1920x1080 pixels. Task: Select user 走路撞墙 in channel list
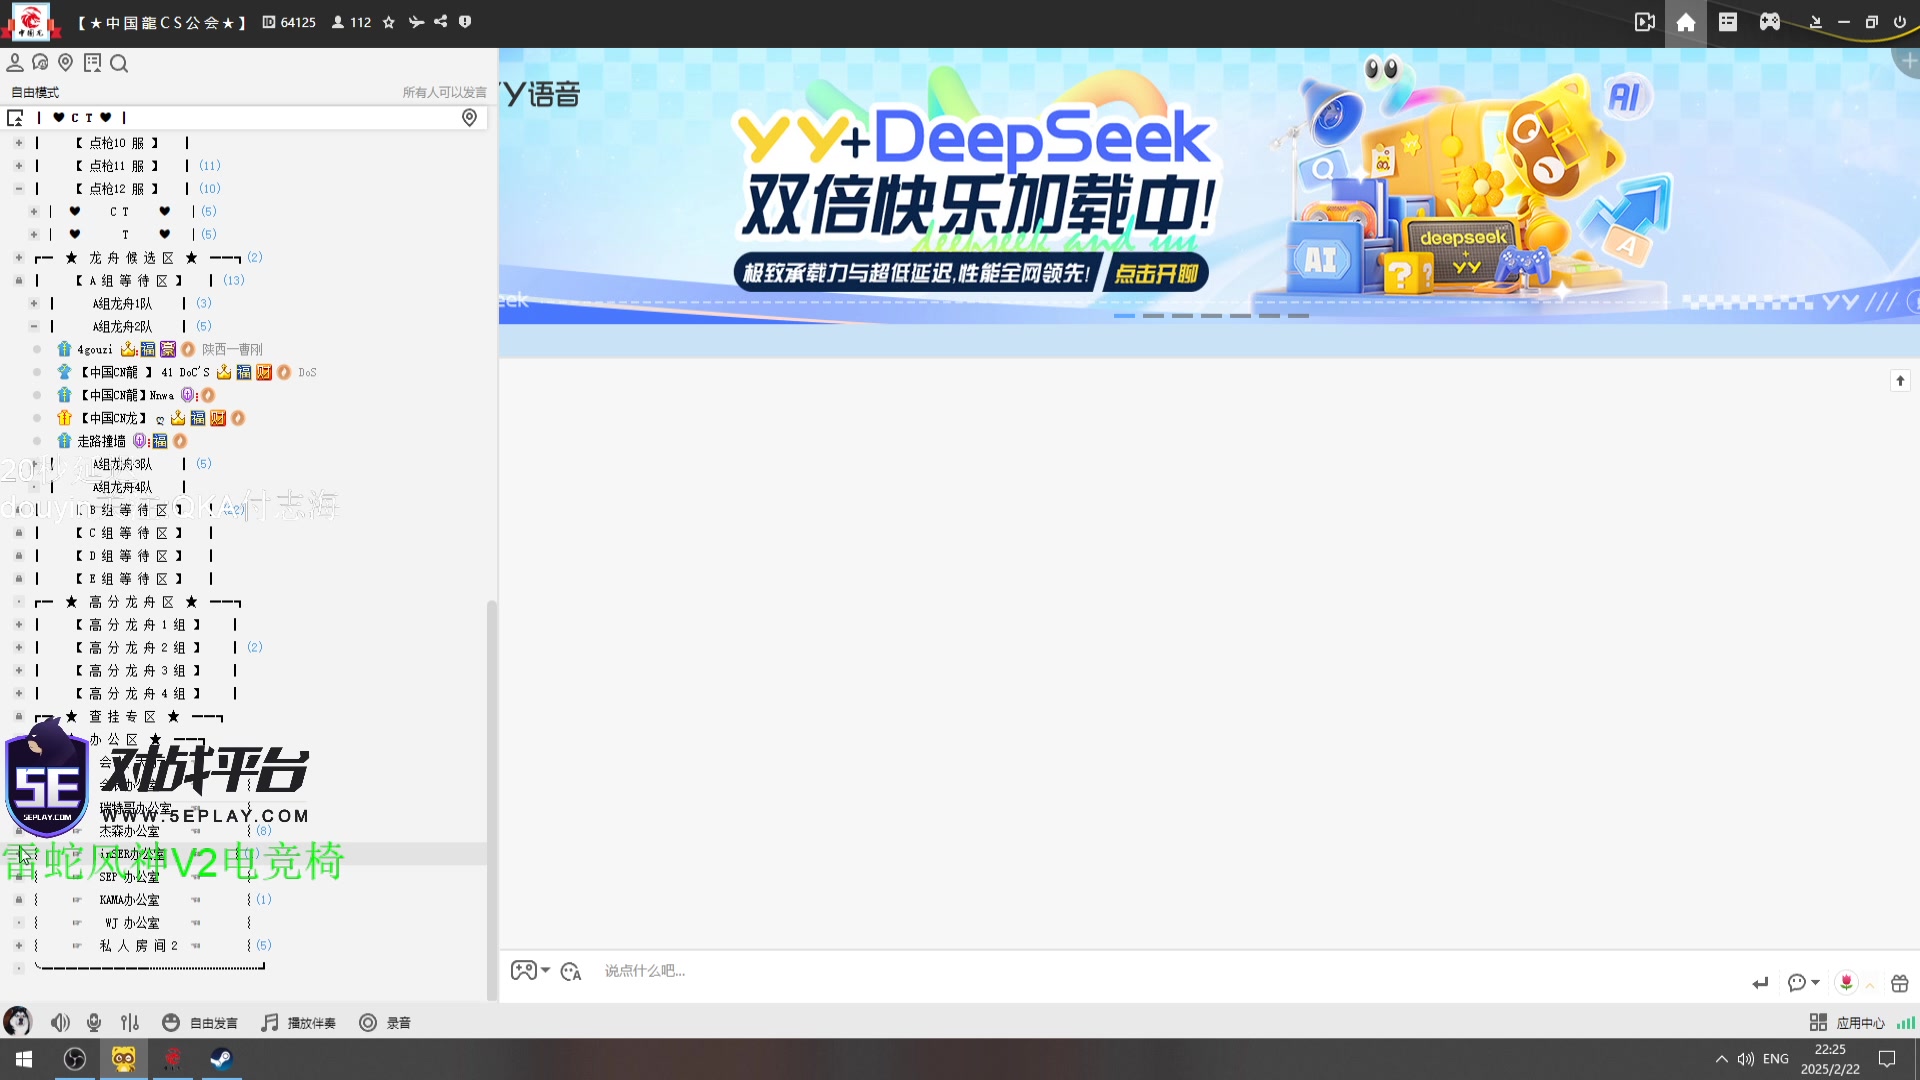click(x=102, y=441)
